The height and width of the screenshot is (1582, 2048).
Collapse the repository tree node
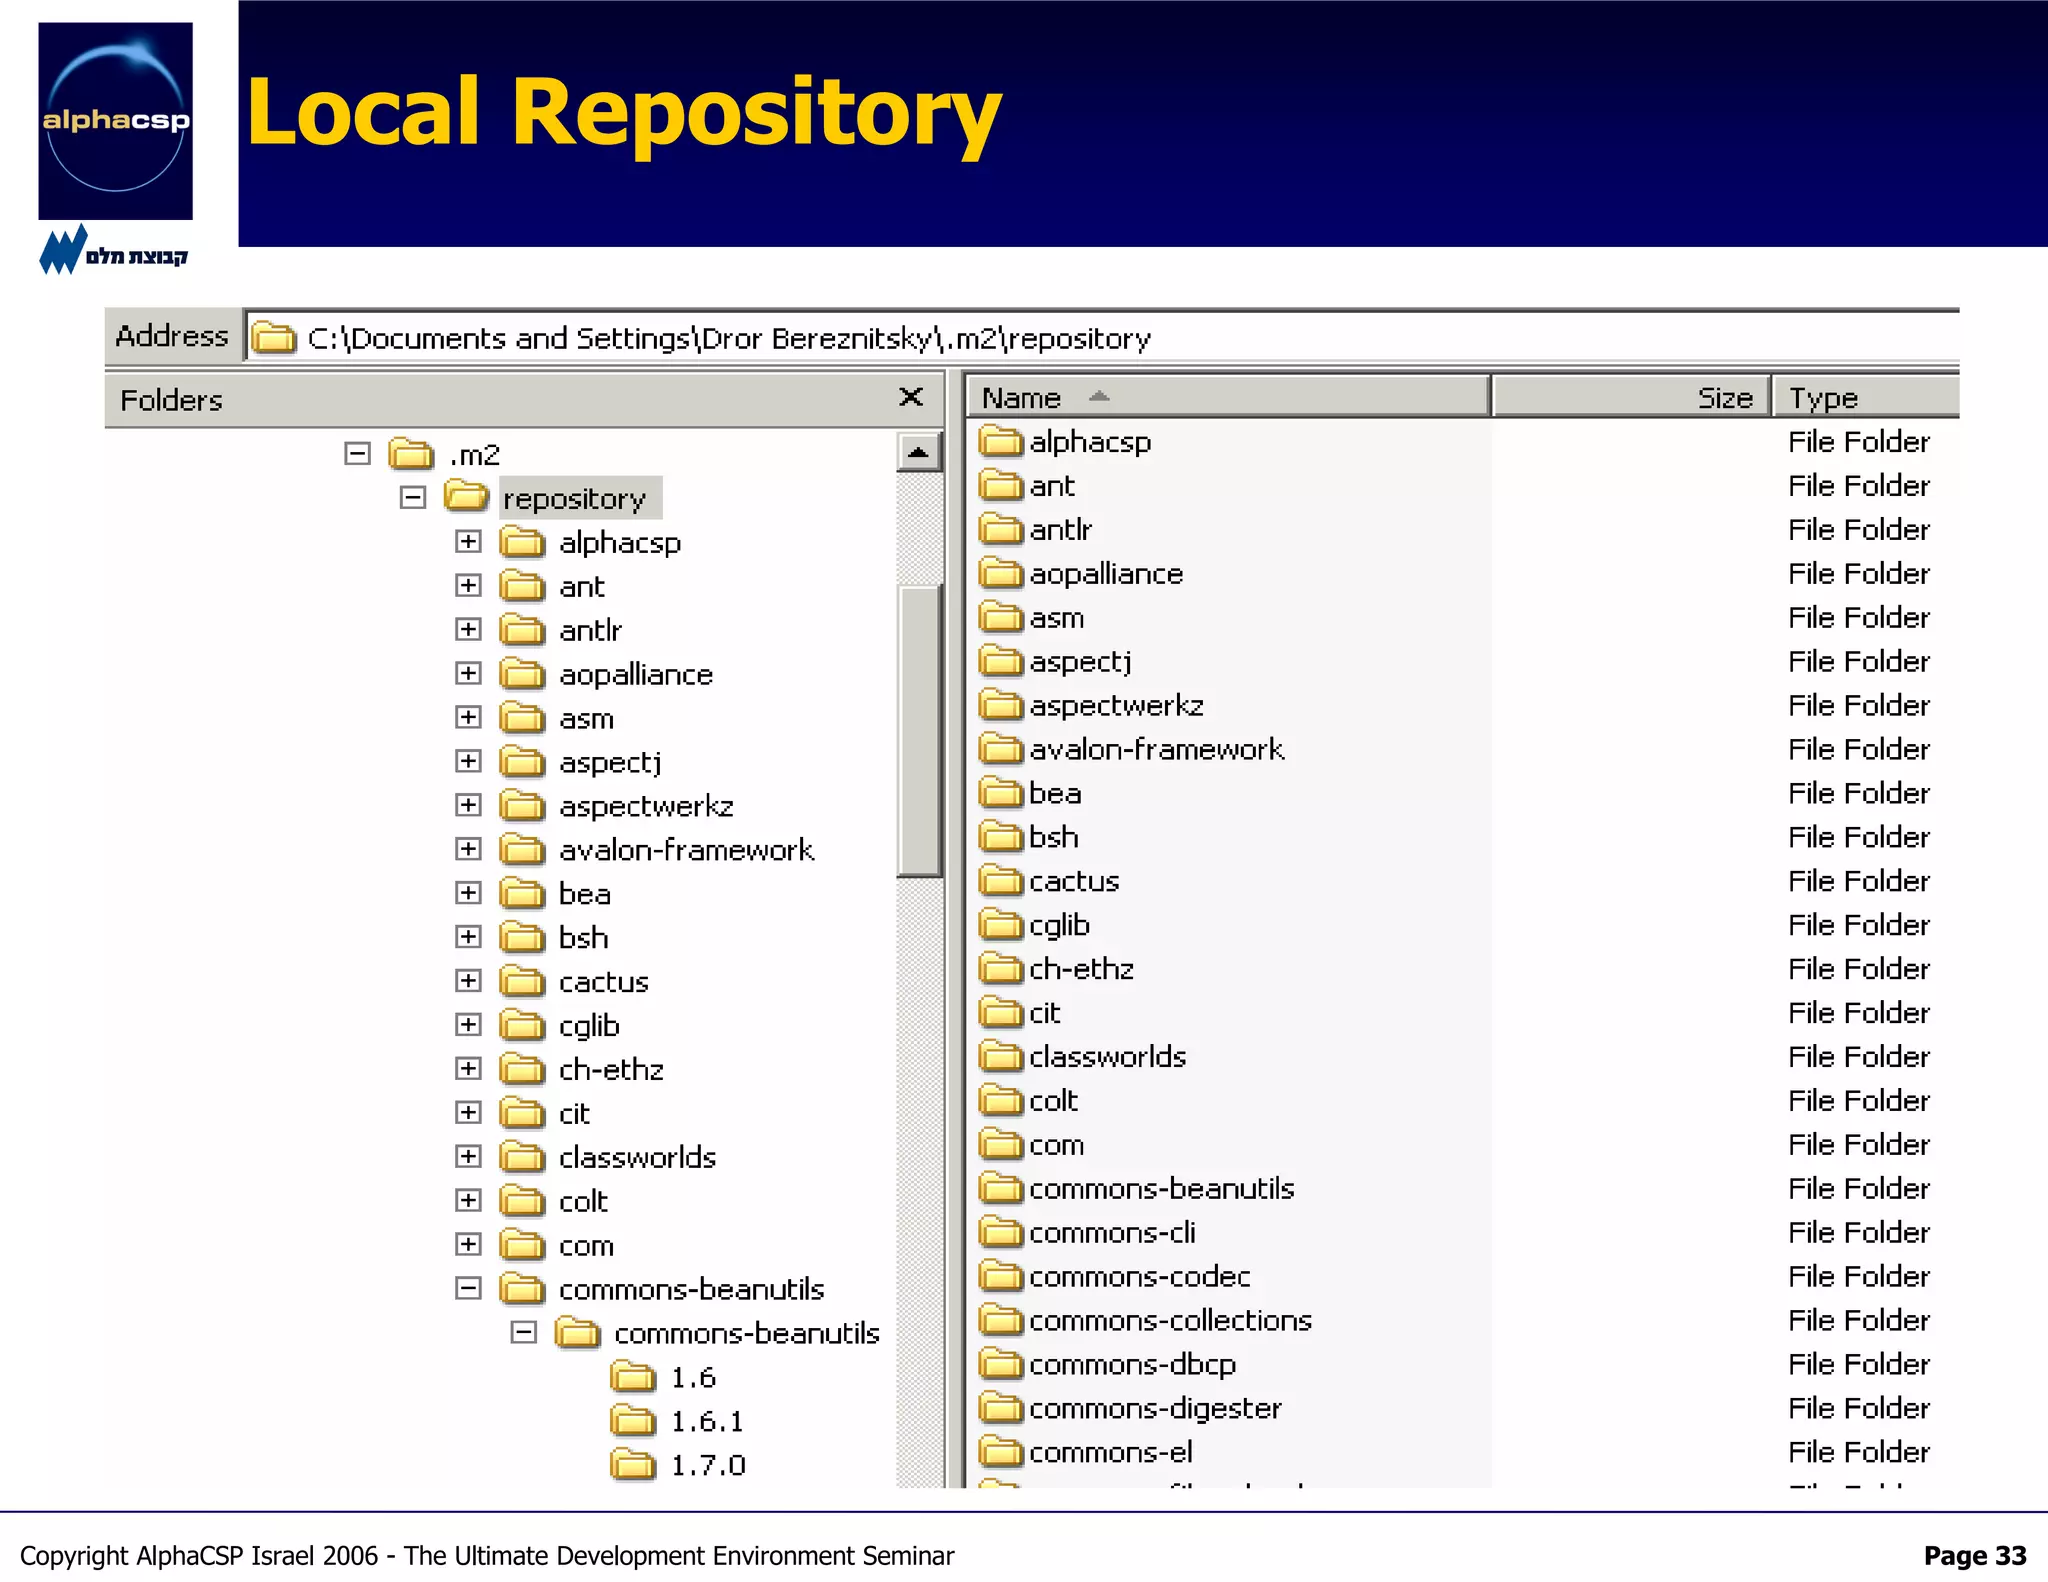tap(412, 498)
